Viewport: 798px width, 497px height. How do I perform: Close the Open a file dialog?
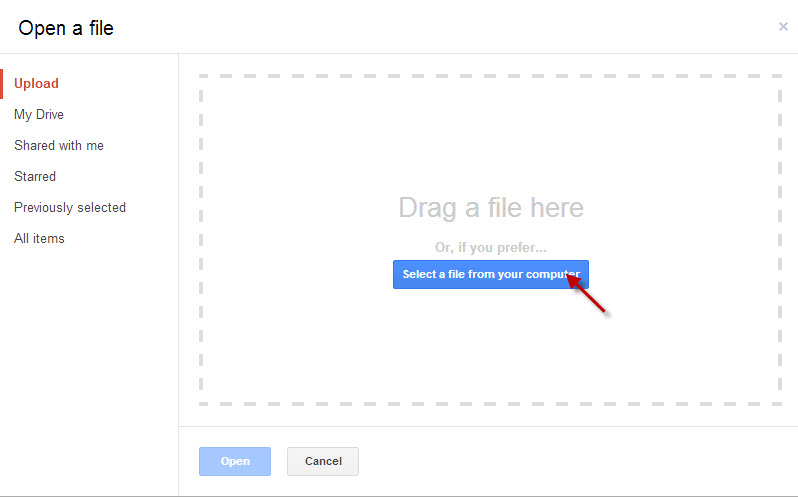783,26
